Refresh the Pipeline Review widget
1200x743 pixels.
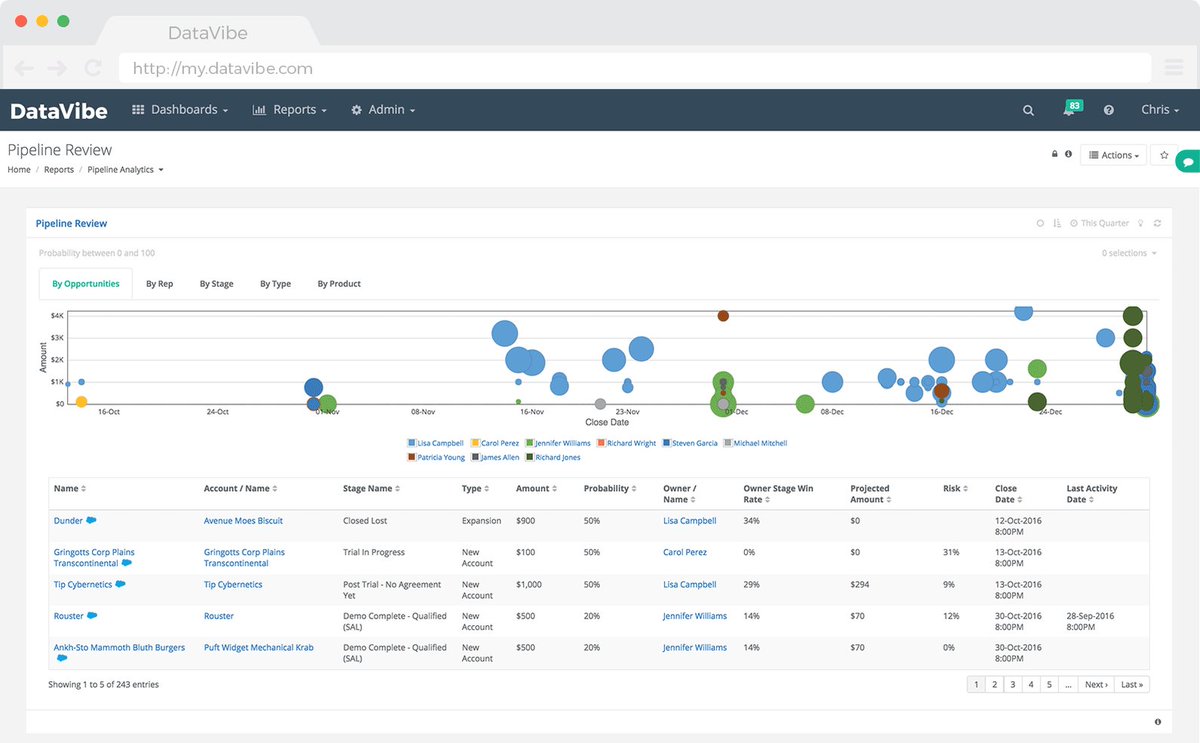pos(1157,224)
